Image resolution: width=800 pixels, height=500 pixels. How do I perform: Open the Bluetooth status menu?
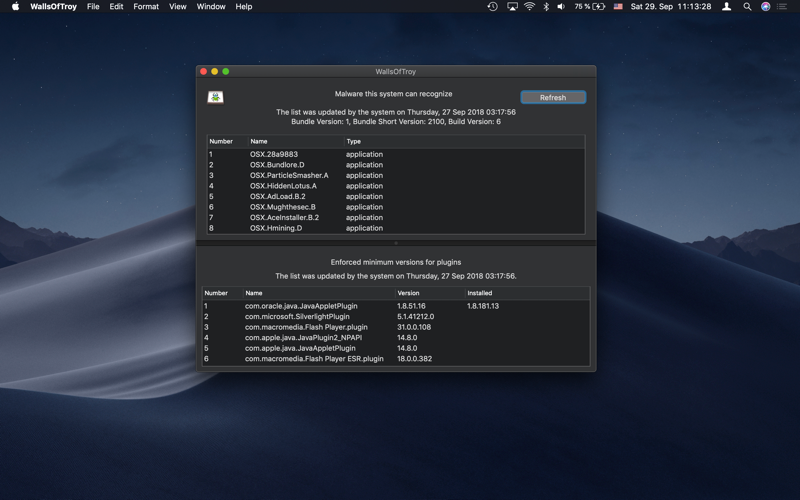pyautogui.click(x=545, y=7)
